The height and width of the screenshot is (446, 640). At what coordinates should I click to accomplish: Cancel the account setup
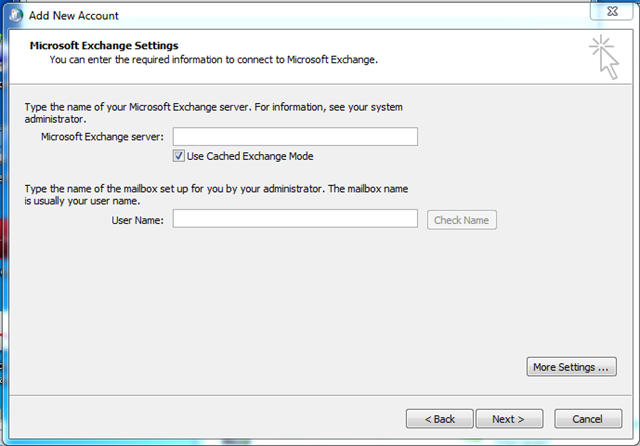click(x=588, y=419)
